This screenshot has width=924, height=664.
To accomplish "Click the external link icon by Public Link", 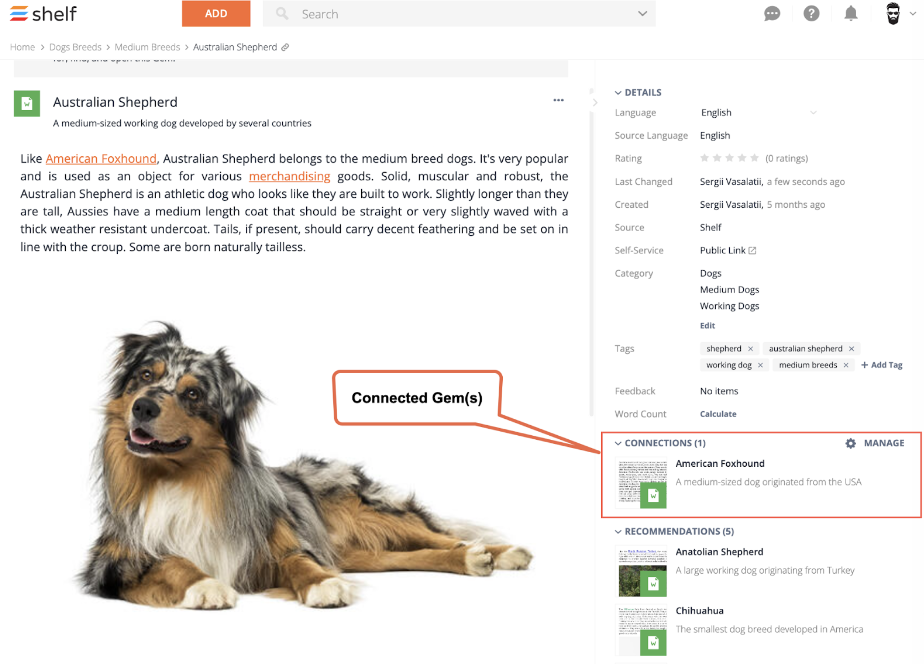I will (753, 250).
